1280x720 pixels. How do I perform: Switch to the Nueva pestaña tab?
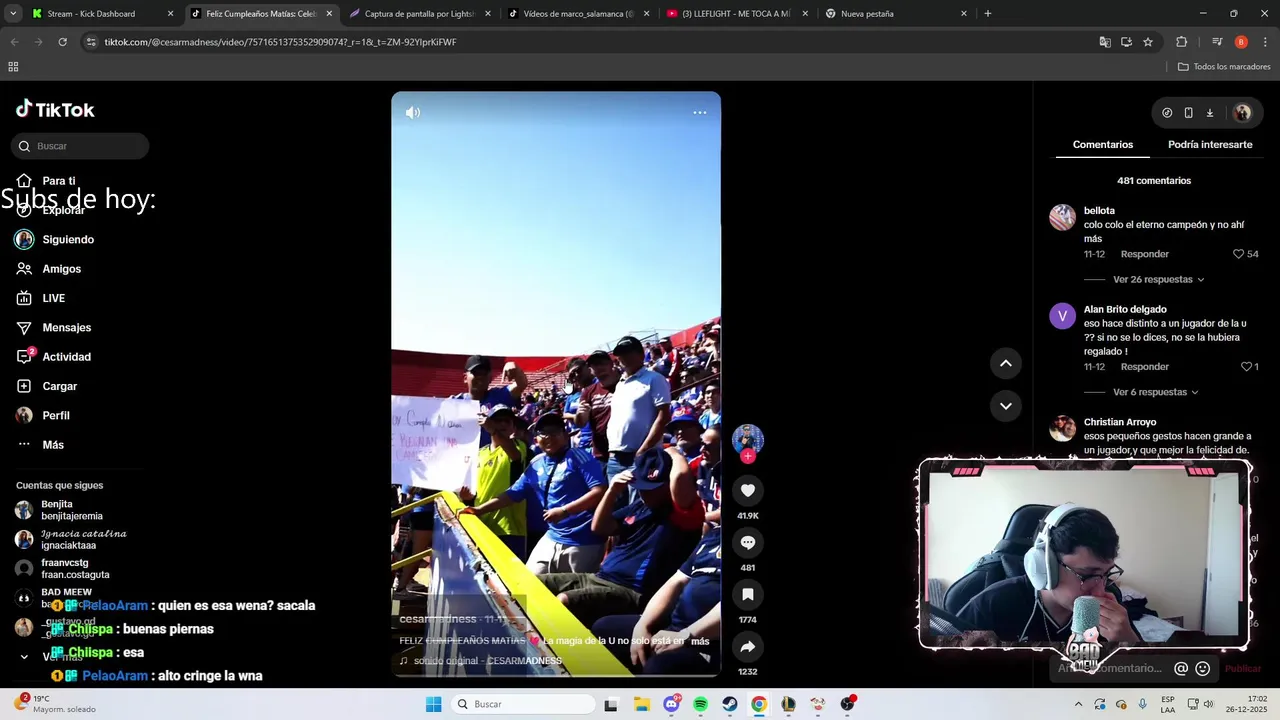tap(896, 14)
